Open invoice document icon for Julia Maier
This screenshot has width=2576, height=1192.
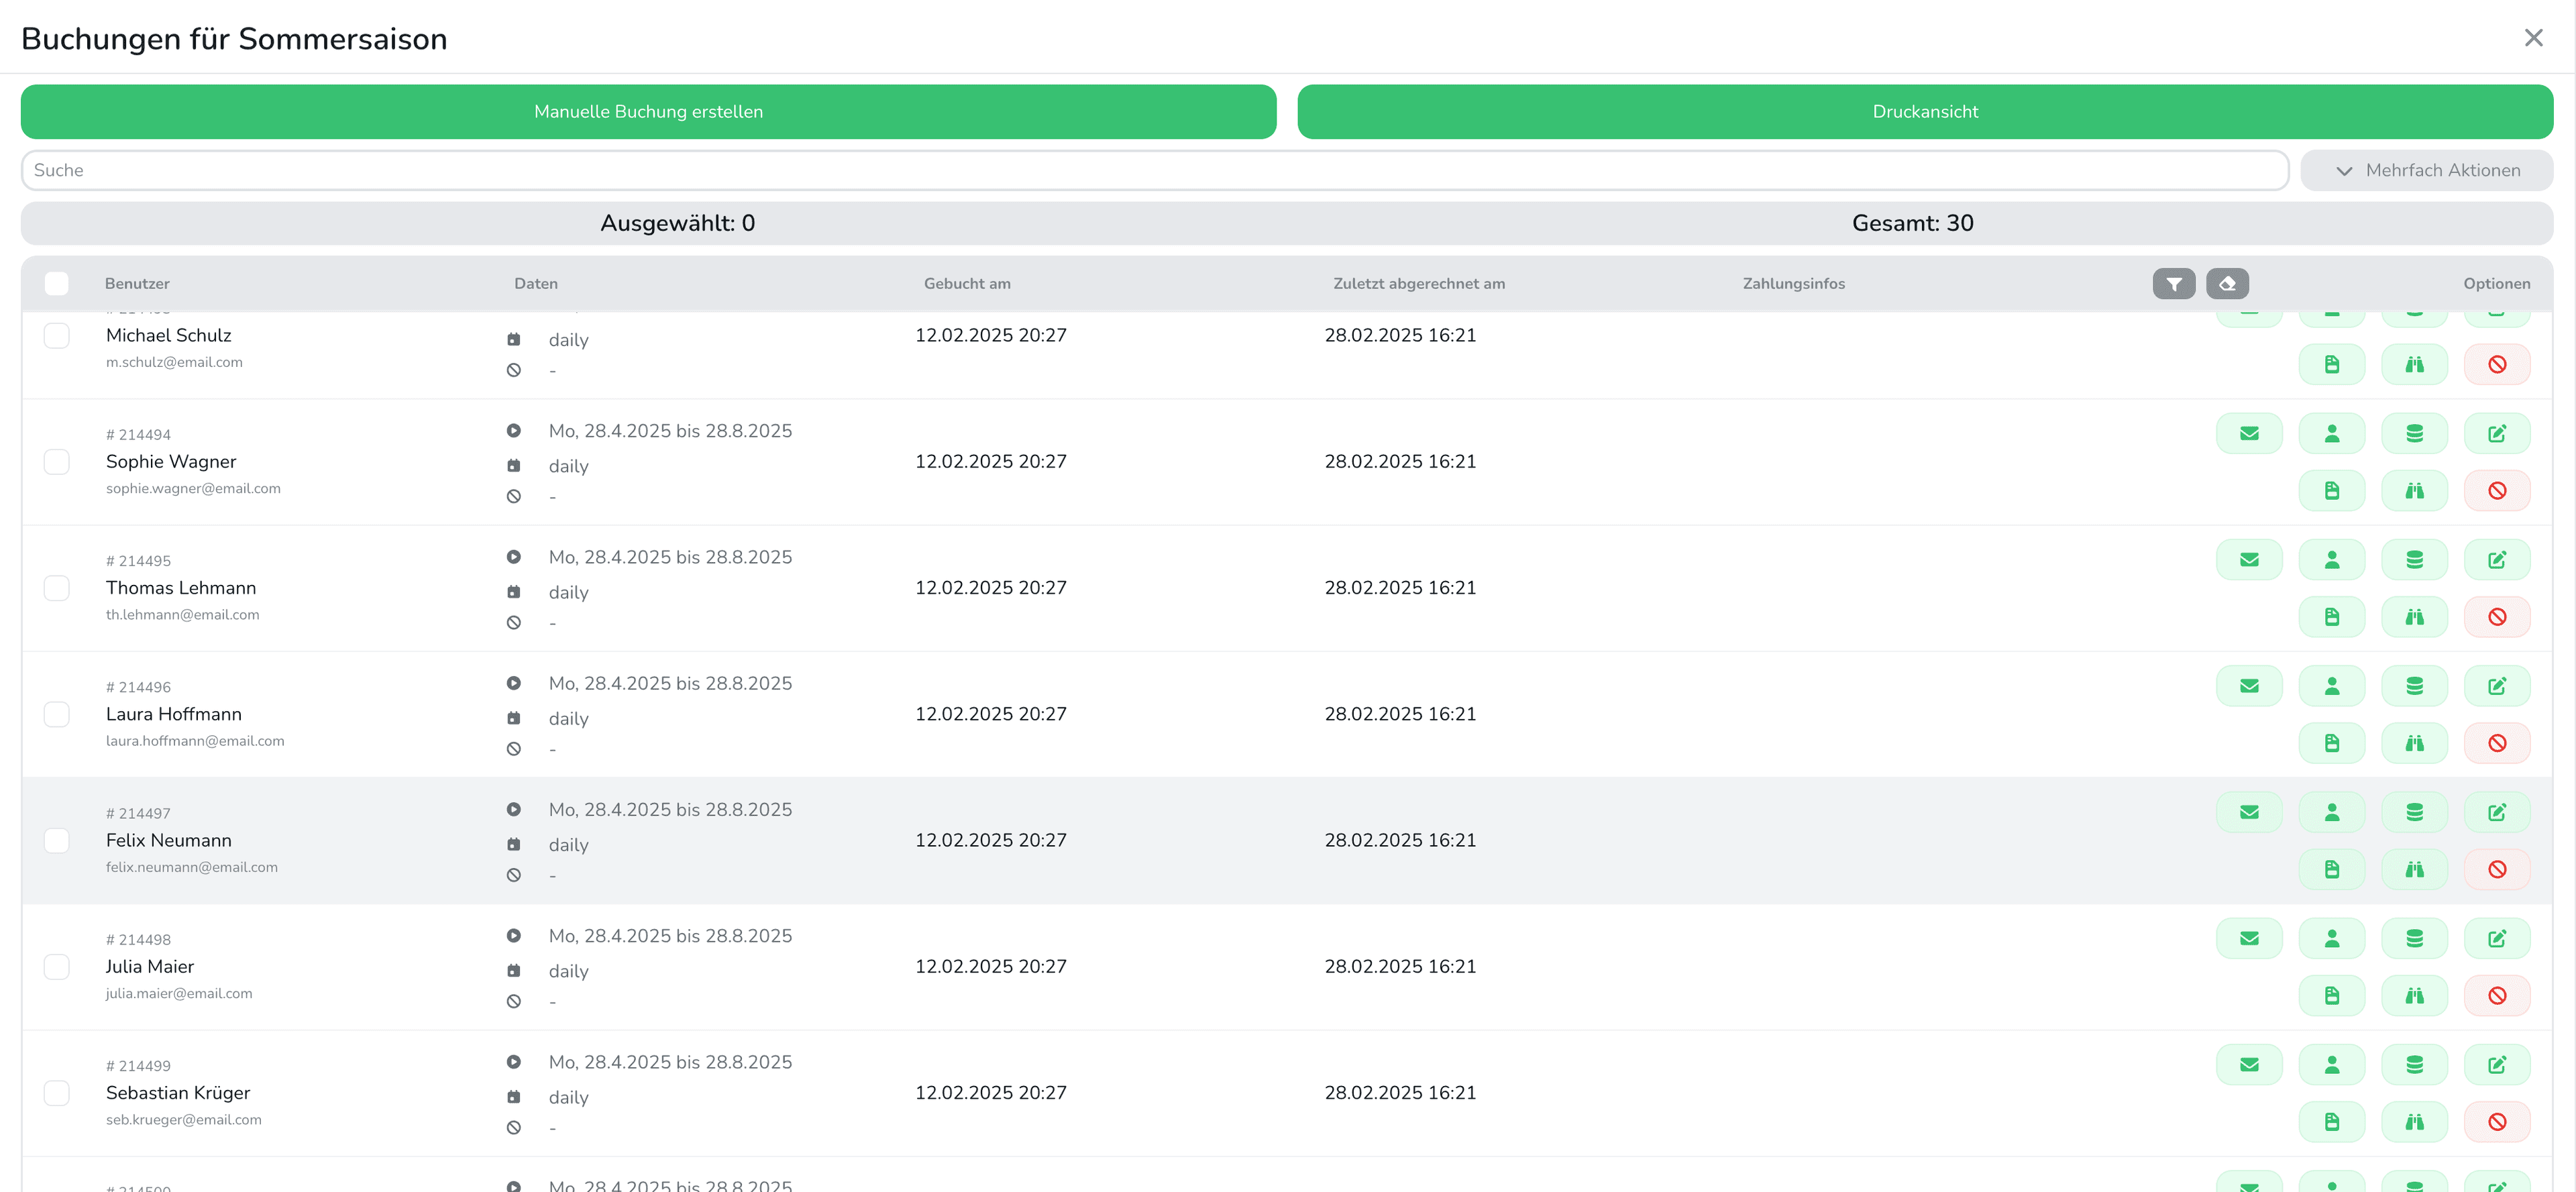2331,995
